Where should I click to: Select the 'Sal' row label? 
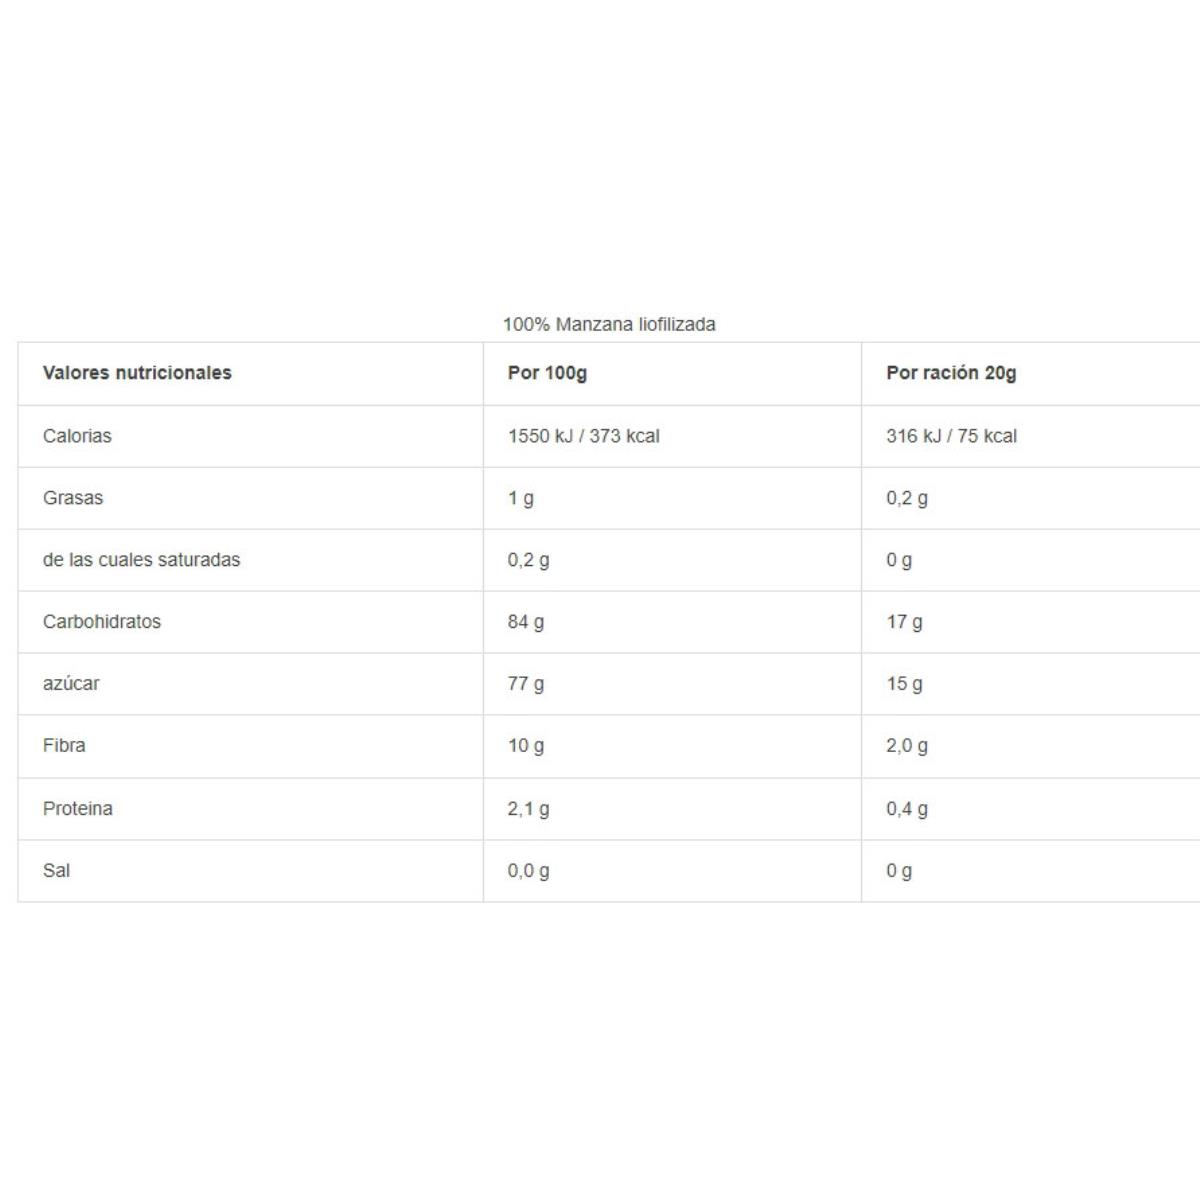[x=56, y=871]
